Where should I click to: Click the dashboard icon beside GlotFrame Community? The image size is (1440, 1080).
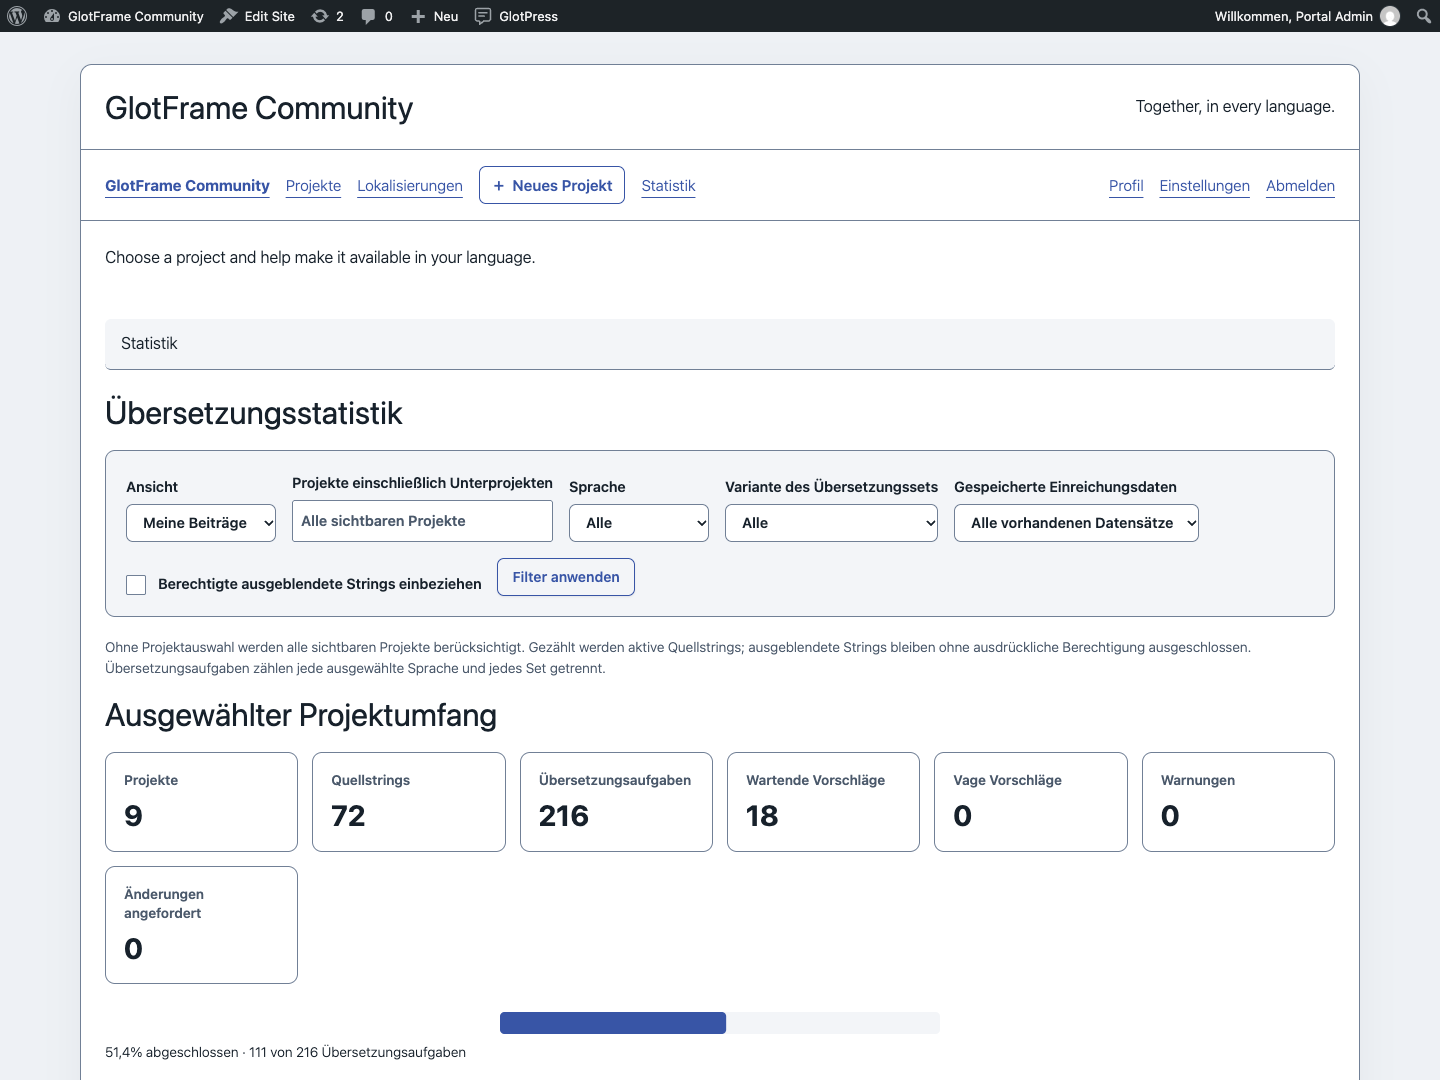[x=52, y=16]
